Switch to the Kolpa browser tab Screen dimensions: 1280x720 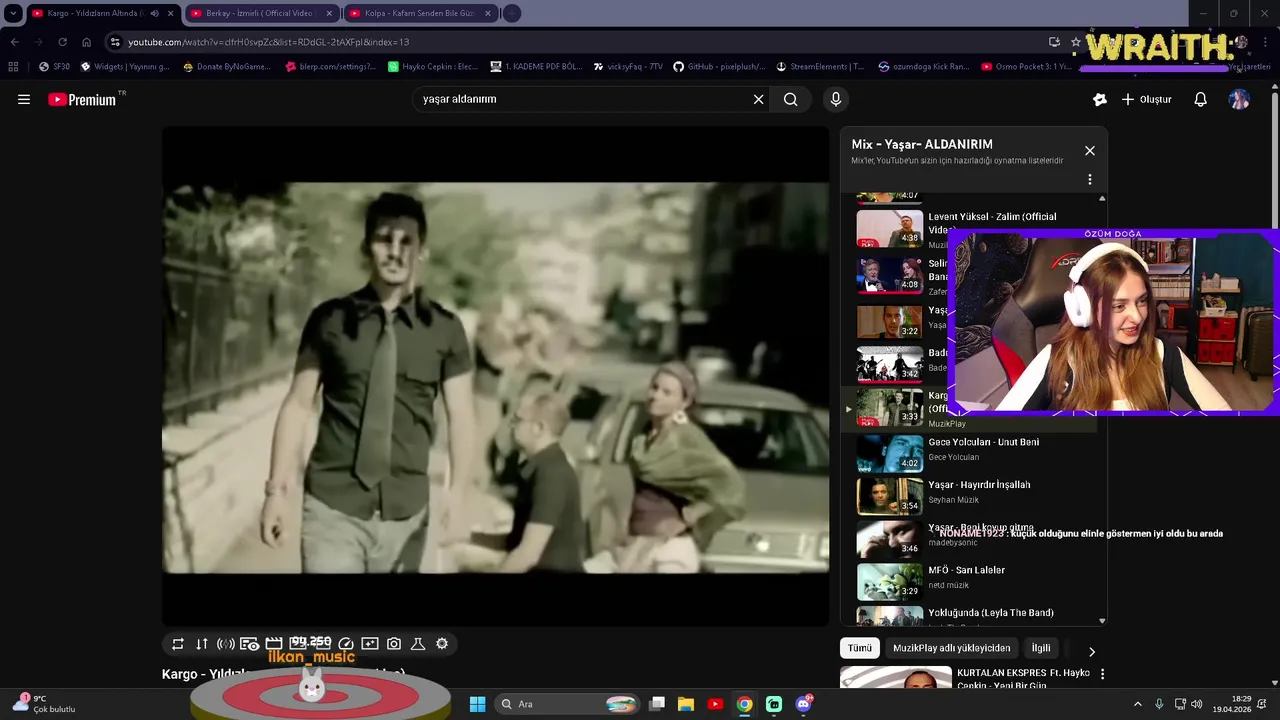[x=420, y=13]
